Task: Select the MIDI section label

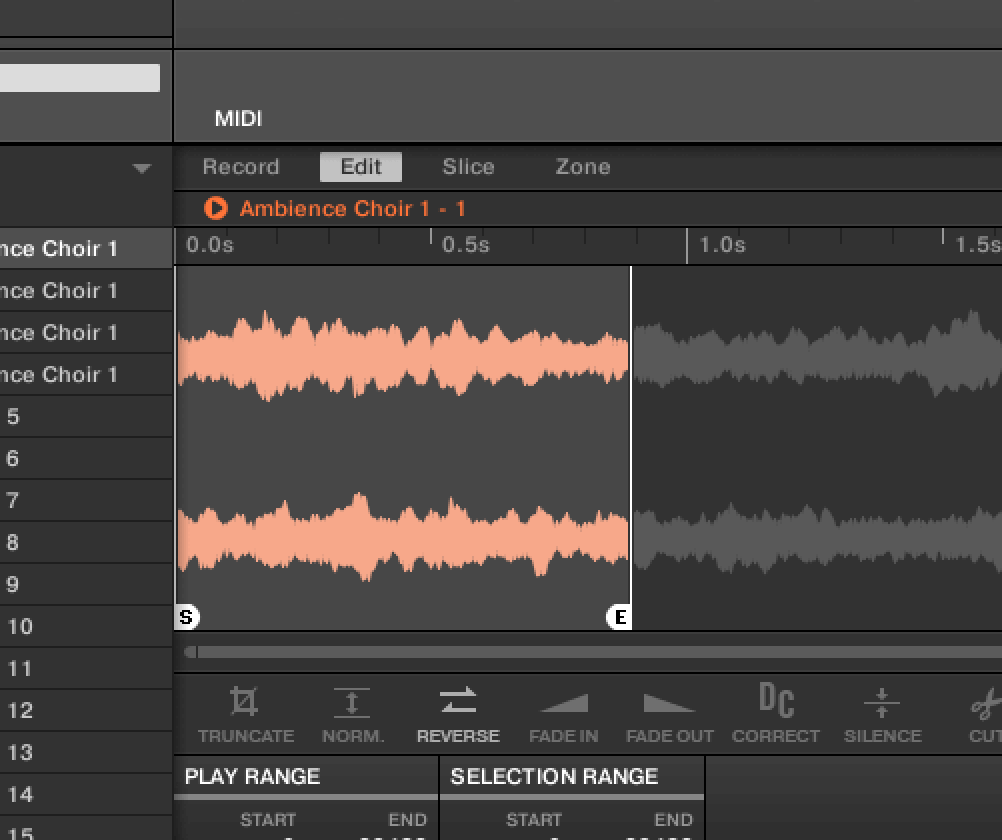Action: coord(238,118)
